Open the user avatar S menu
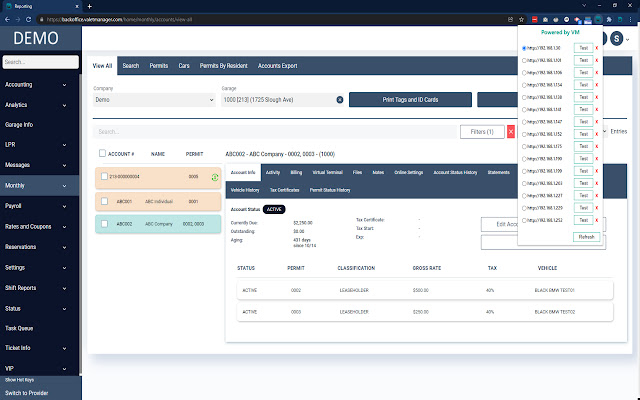This screenshot has height=400, width=640. point(616,39)
